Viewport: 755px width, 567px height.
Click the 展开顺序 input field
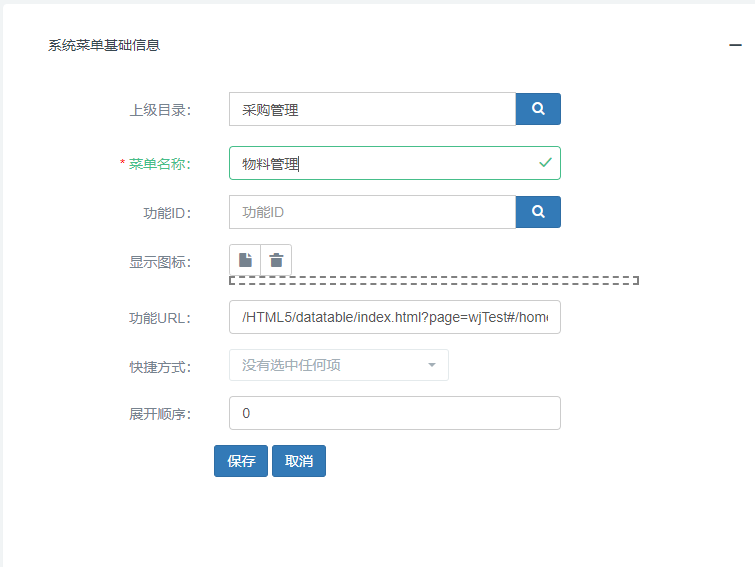395,413
